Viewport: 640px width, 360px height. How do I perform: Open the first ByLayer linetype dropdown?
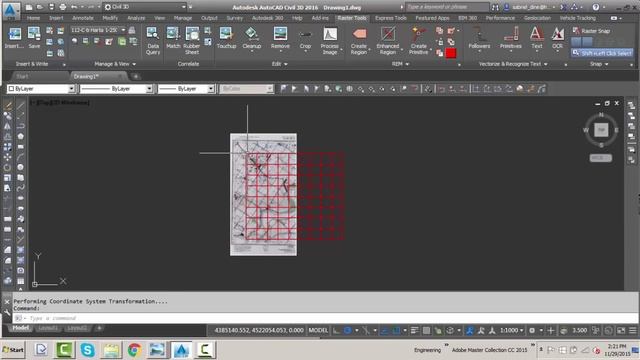coord(116,89)
